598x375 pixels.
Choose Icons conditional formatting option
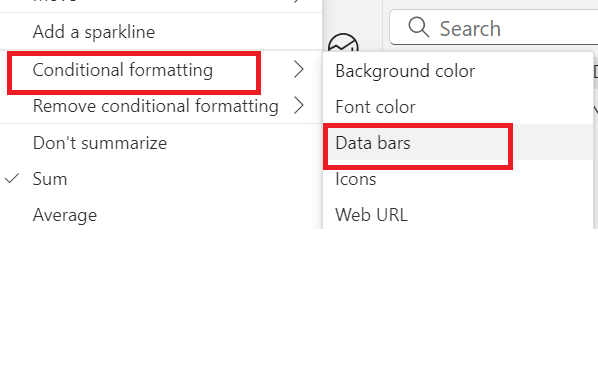[355, 179]
